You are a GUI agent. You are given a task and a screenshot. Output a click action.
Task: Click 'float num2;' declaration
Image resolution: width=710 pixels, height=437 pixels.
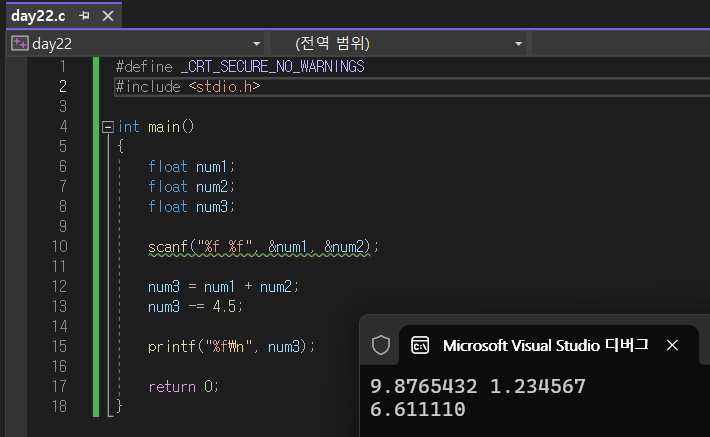pos(192,187)
